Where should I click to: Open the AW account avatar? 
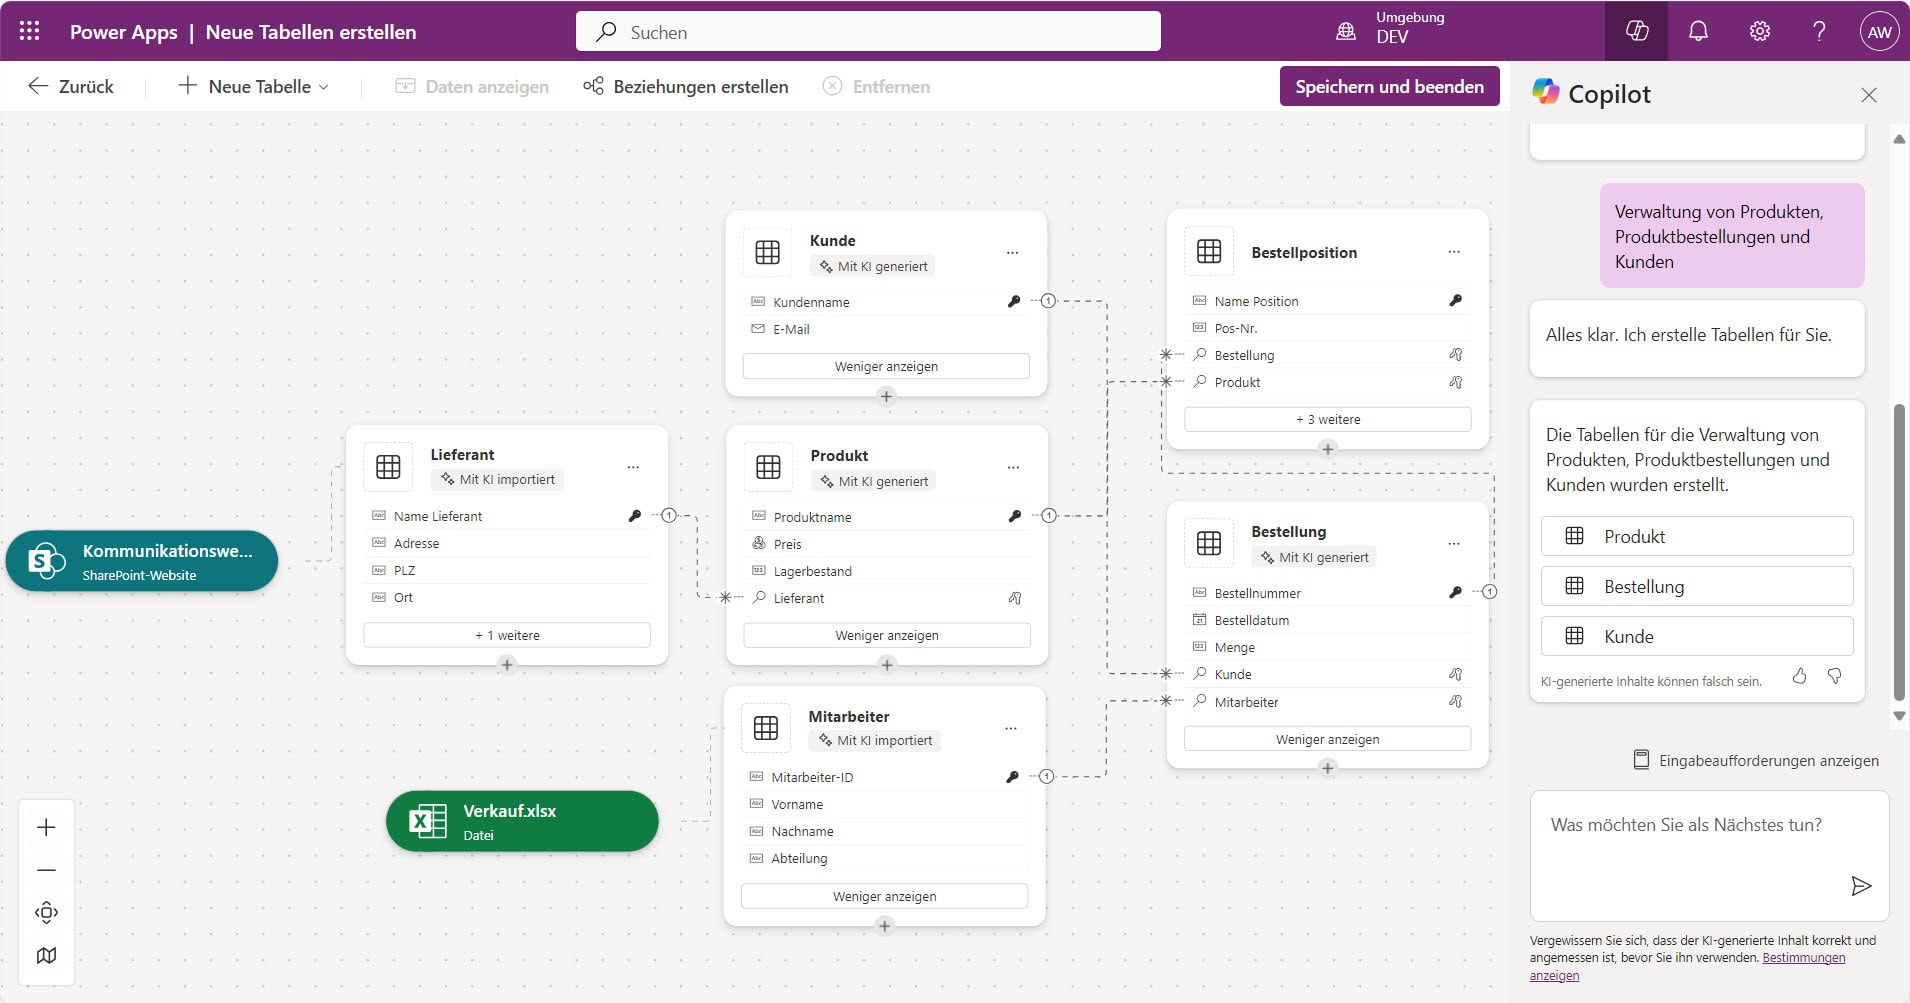click(x=1879, y=31)
